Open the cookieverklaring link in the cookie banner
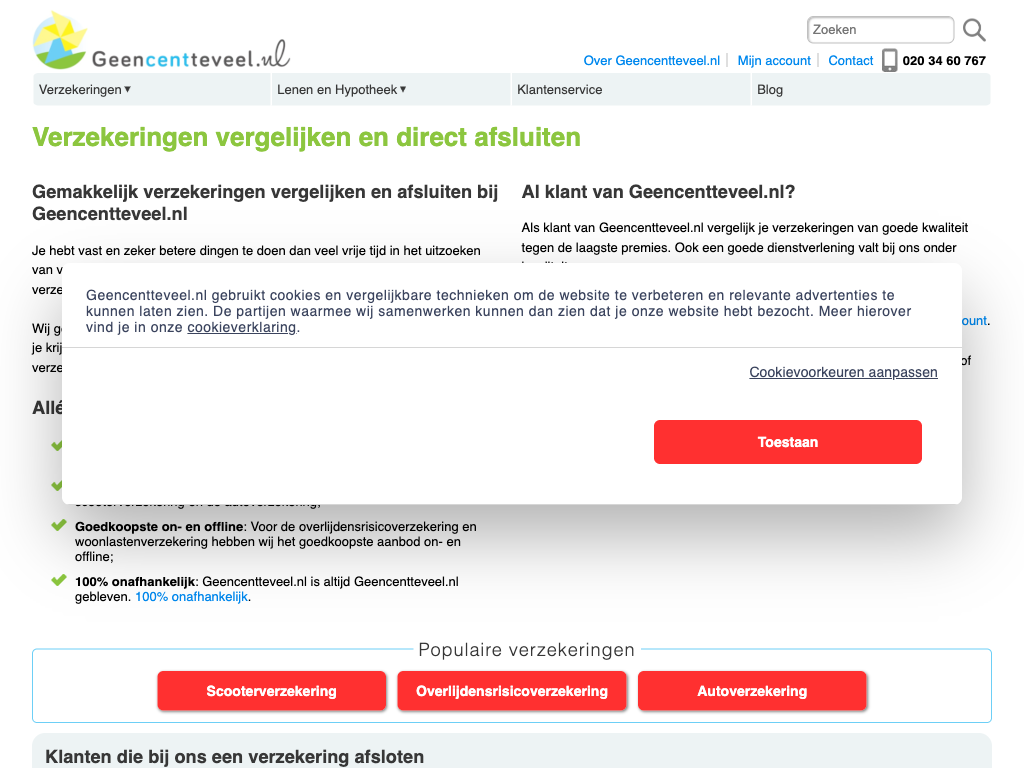Image resolution: width=1024 pixels, height=768 pixels. point(242,327)
